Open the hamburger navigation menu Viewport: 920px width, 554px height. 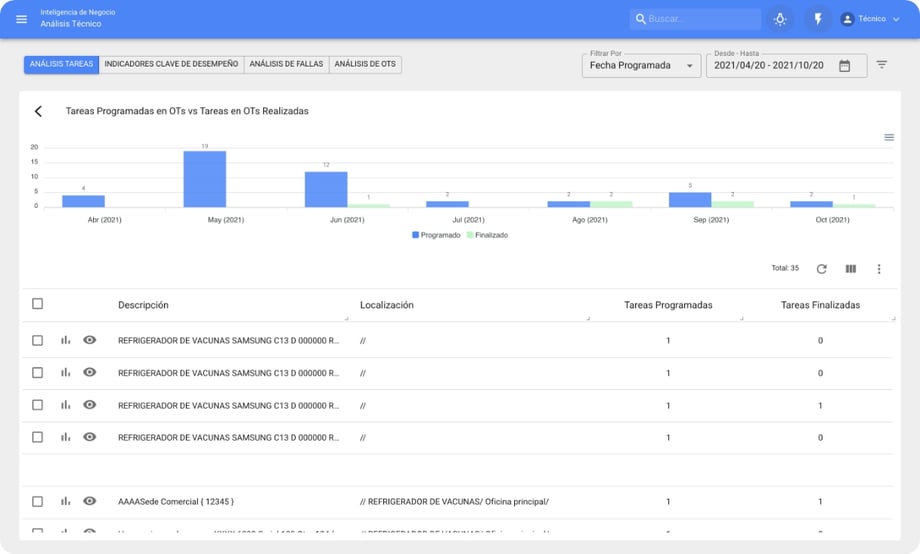click(x=22, y=19)
